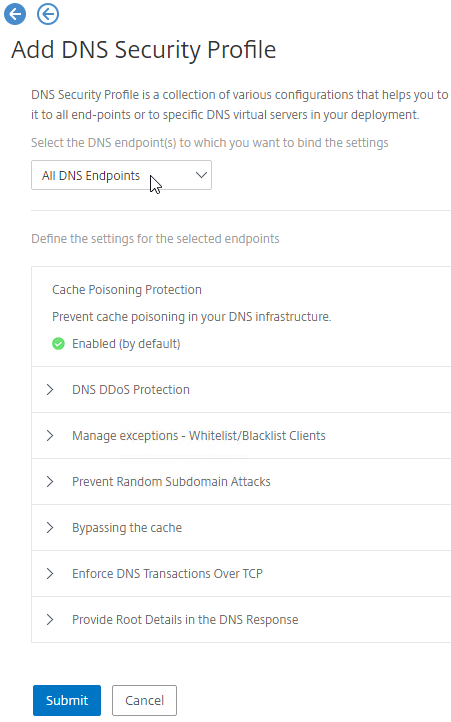Expand Provide Root Details chevron arrow
451x722 pixels.
tap(50, 620)
